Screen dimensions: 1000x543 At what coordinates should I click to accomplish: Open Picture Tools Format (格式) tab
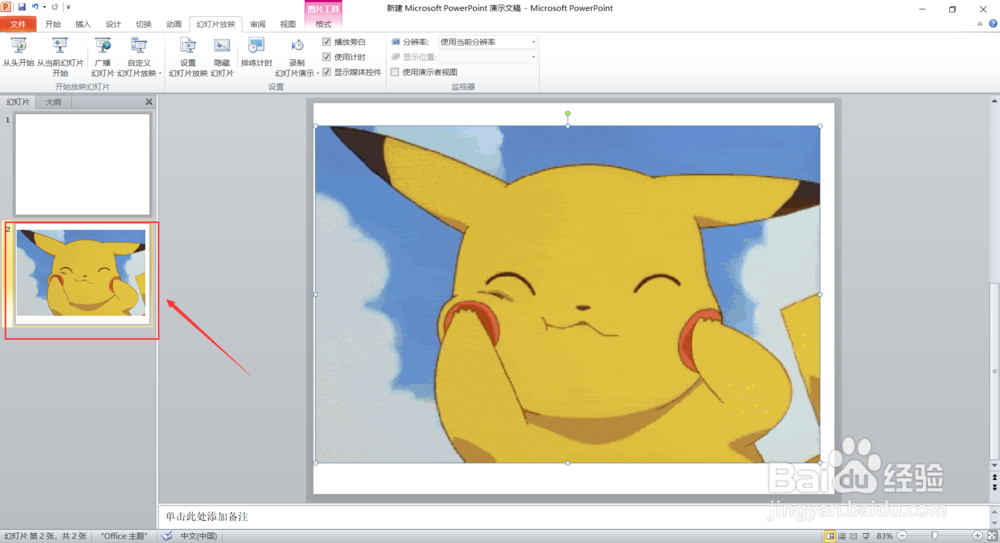point(323,24)
